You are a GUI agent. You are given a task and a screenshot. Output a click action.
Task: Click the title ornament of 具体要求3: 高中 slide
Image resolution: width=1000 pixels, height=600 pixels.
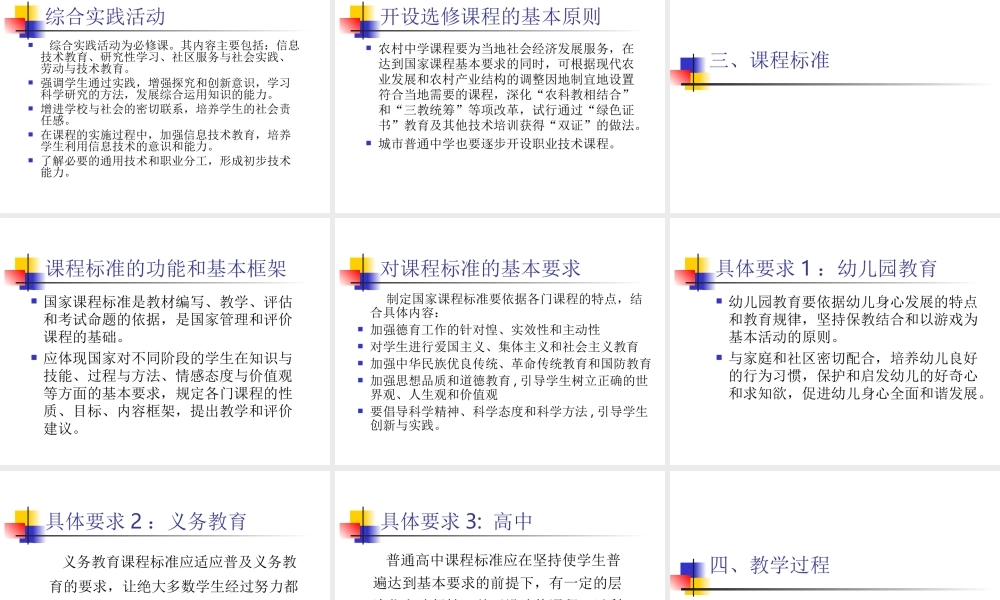tap(355, 522)
